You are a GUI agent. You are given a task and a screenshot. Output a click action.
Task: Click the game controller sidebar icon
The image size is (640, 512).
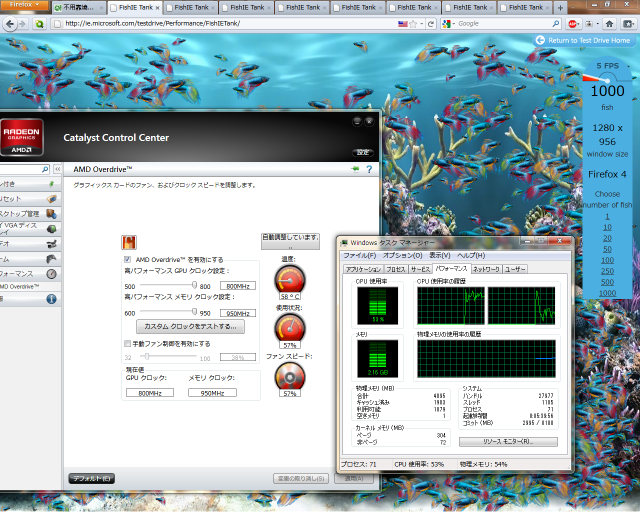pos(51,258)
